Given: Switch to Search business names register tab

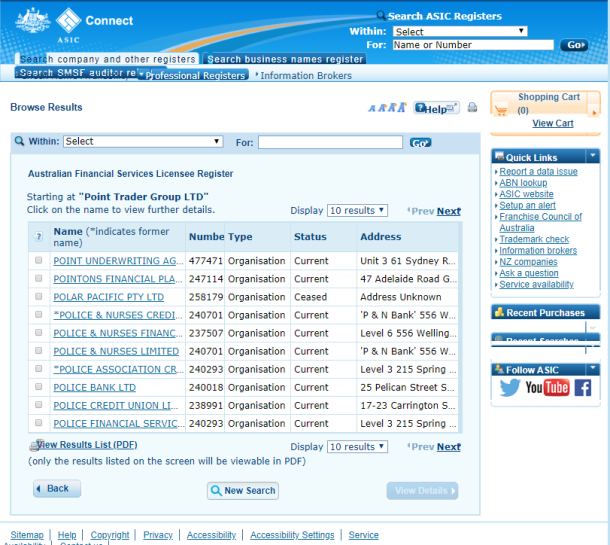Looking at the screenshot, I should tap(285, 59).
